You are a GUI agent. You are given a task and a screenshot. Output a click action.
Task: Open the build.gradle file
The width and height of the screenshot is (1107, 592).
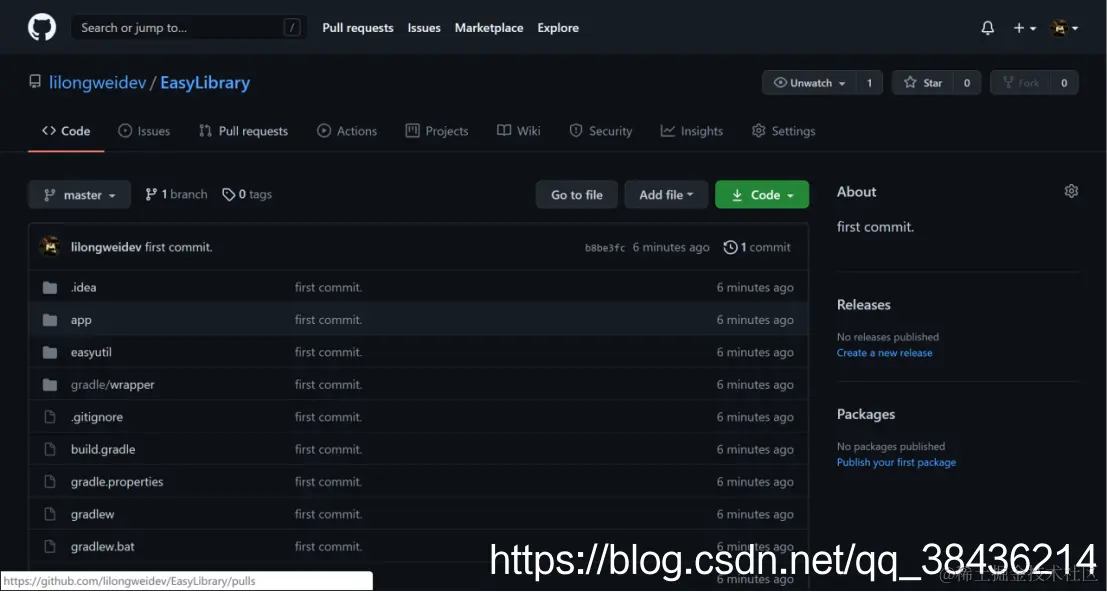(103, 449)
